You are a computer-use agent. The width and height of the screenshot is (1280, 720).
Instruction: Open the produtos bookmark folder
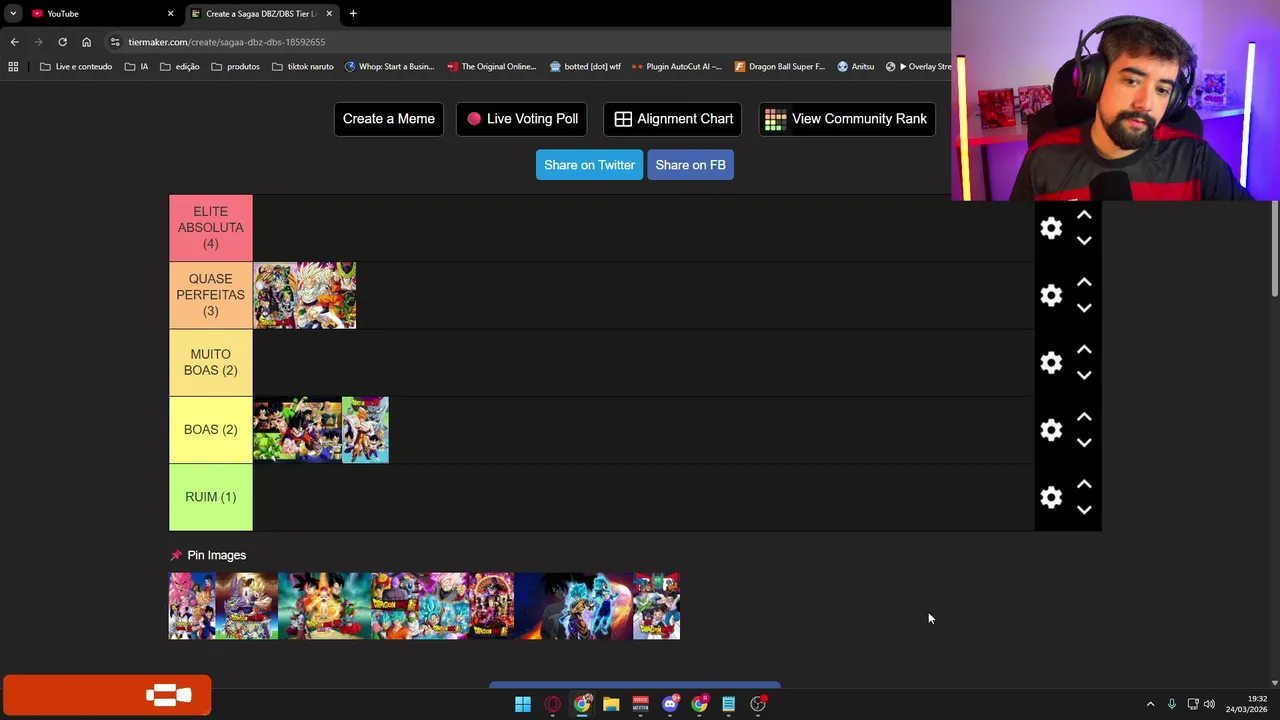pyautogui.click(x=236, y=67)
